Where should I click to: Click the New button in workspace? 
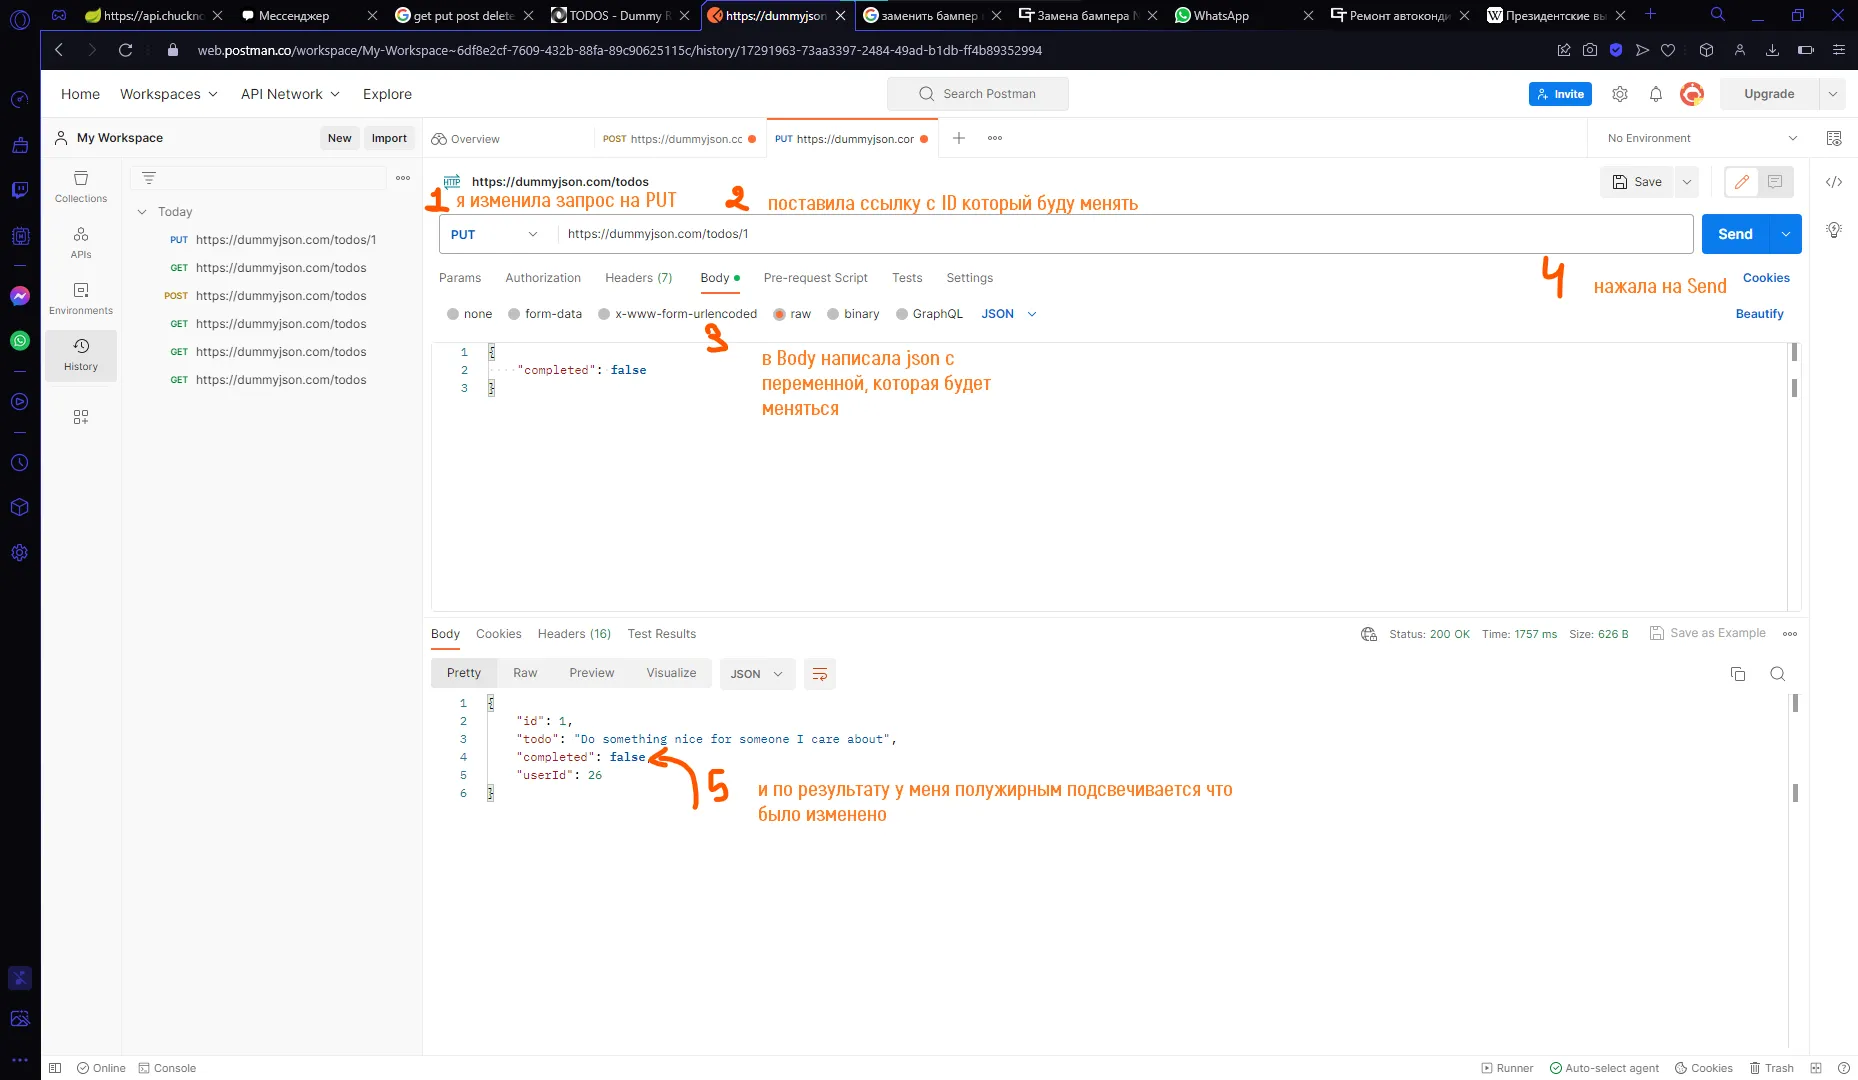point(339,138)
